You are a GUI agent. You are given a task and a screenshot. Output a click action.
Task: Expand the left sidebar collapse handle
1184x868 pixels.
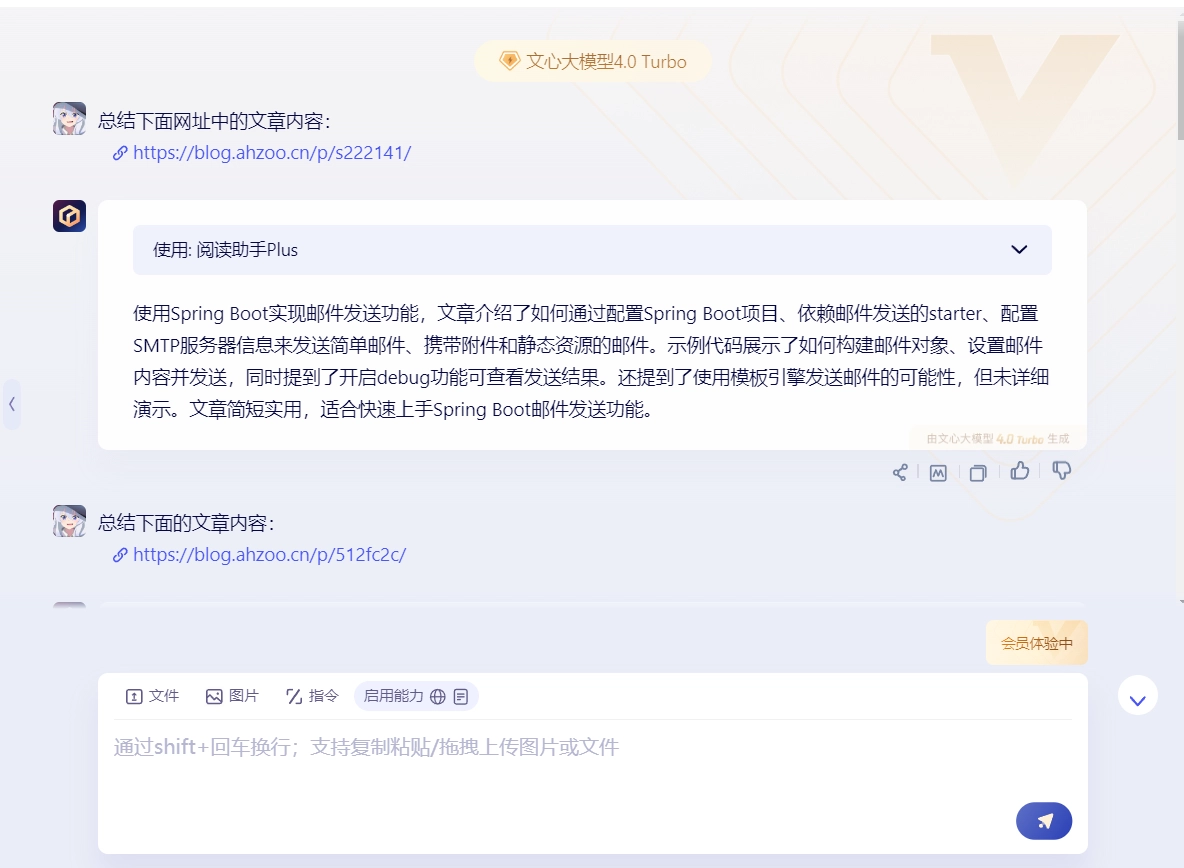(x=11, y=404)
